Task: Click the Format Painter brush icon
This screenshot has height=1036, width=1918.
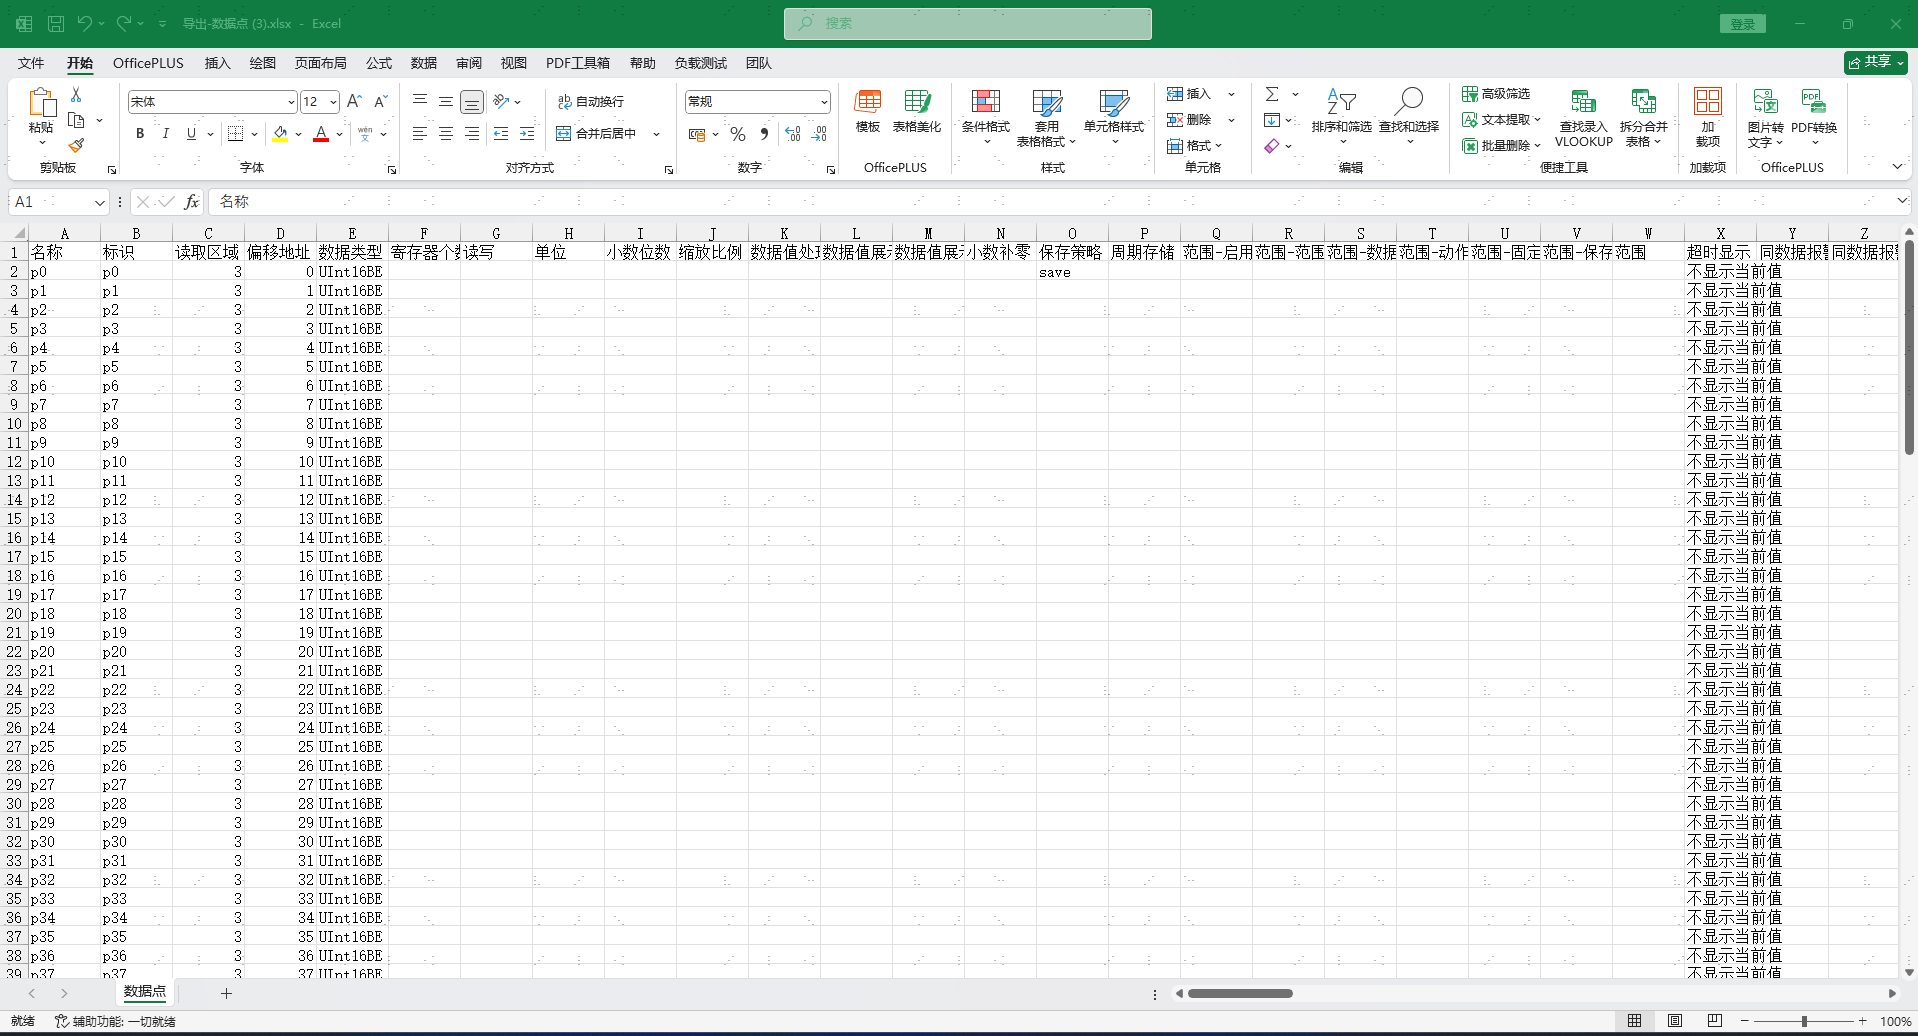Action: point(76,146)
